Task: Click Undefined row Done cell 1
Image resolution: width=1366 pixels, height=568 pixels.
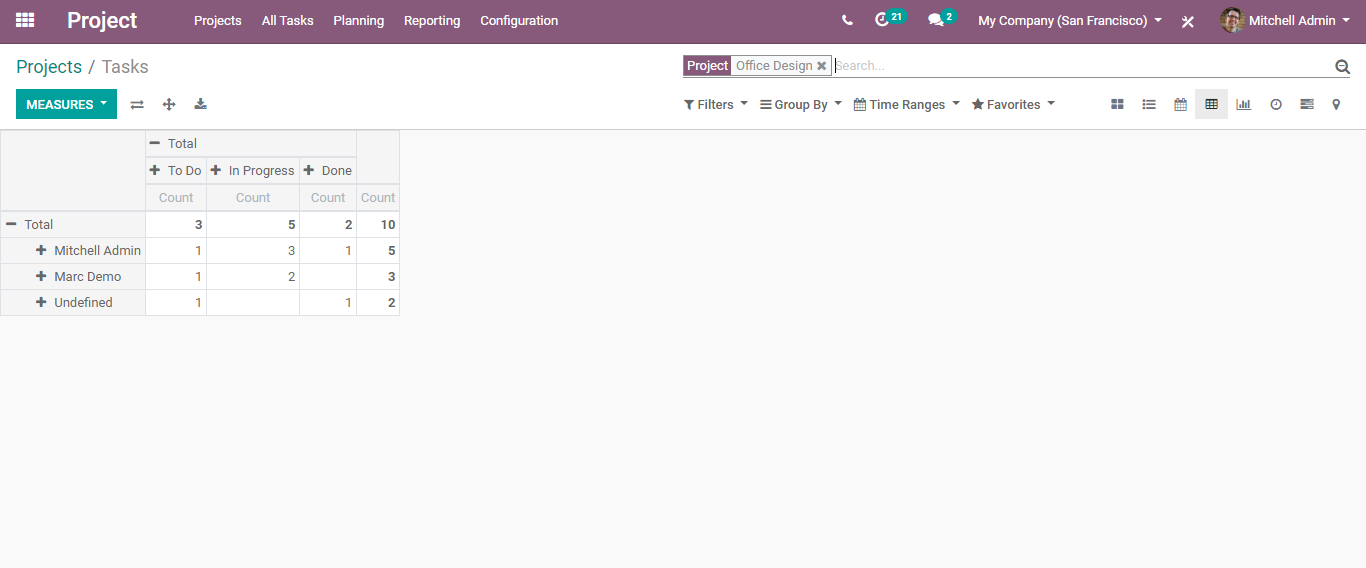Action: [328, 302]
